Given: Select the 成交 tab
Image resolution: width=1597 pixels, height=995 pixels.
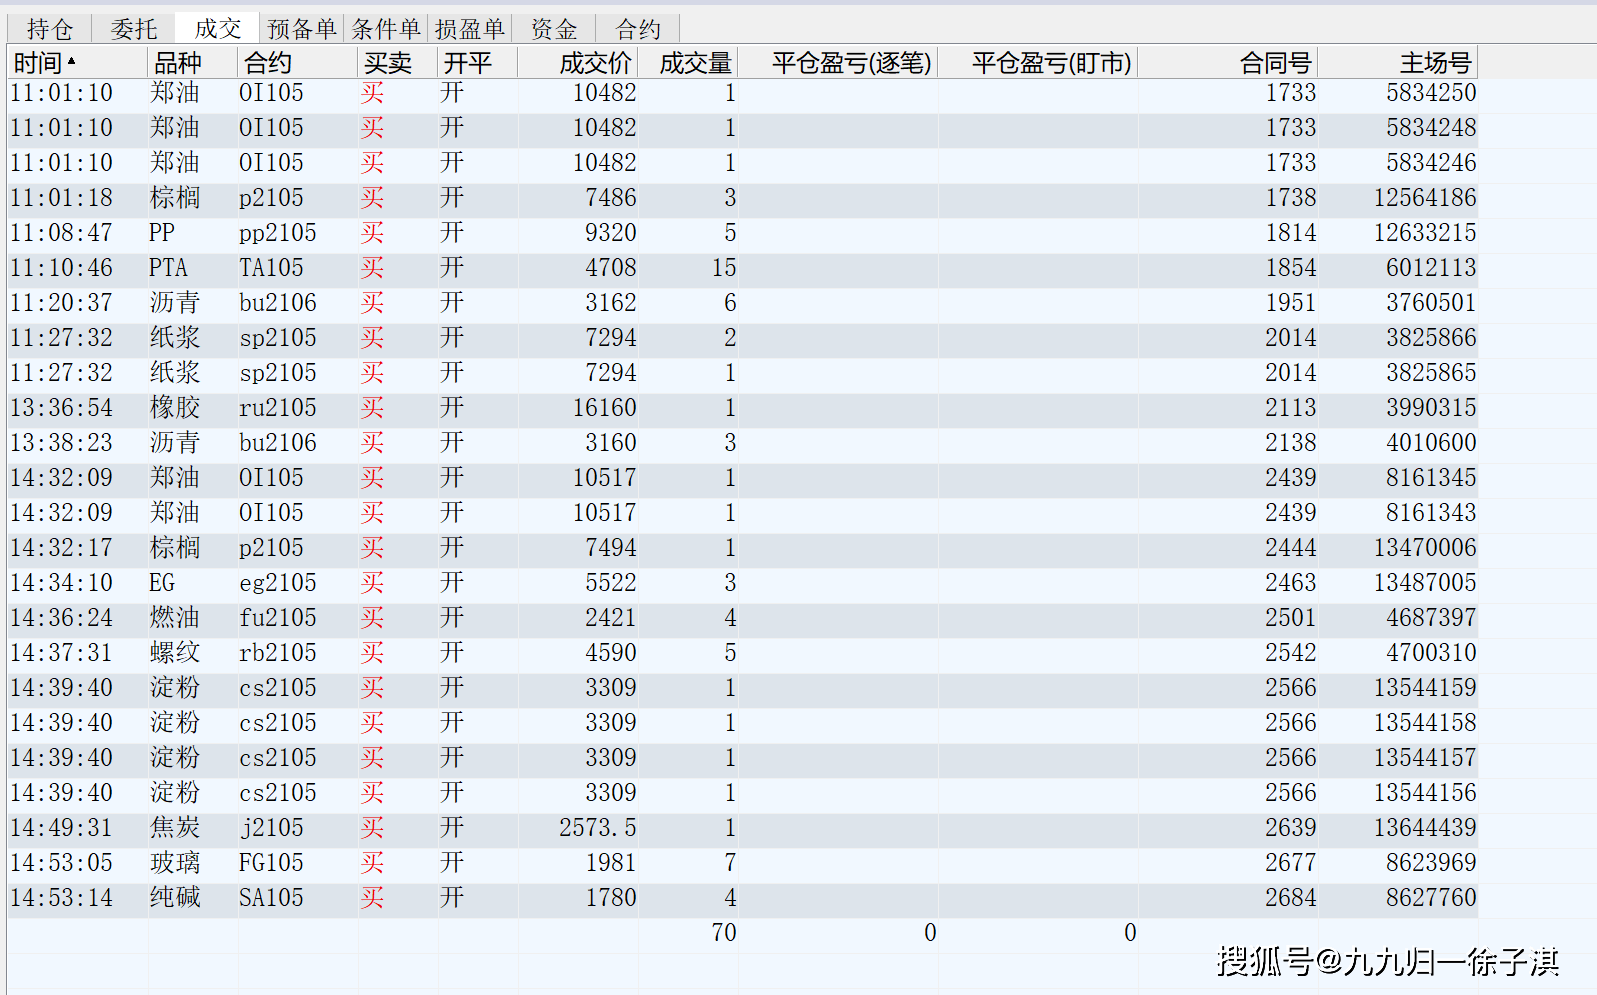Looking at the screenshot, I should point(218,28).
